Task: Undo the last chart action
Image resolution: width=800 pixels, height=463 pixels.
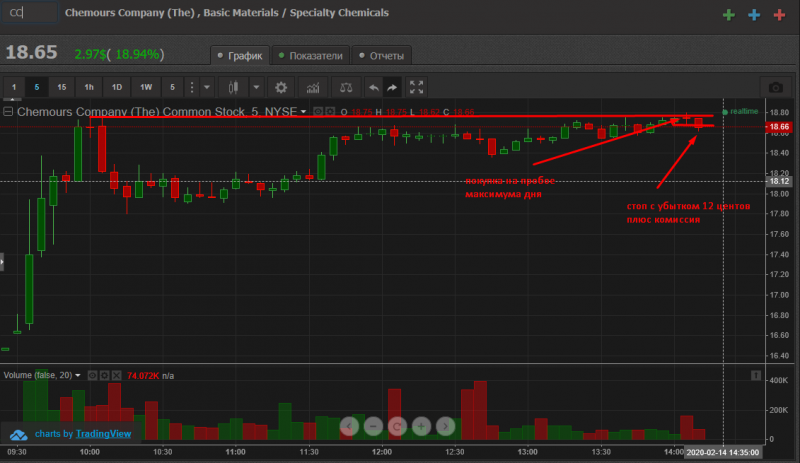Action: click(x=374, y=87)
